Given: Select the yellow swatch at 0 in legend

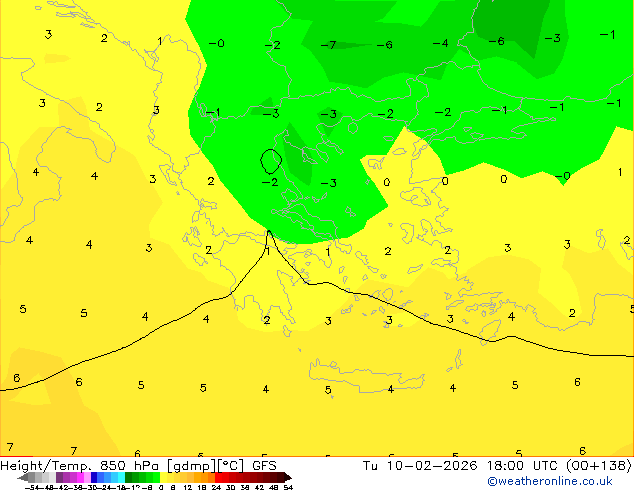Looking at the screenshot, I should 164,478.
